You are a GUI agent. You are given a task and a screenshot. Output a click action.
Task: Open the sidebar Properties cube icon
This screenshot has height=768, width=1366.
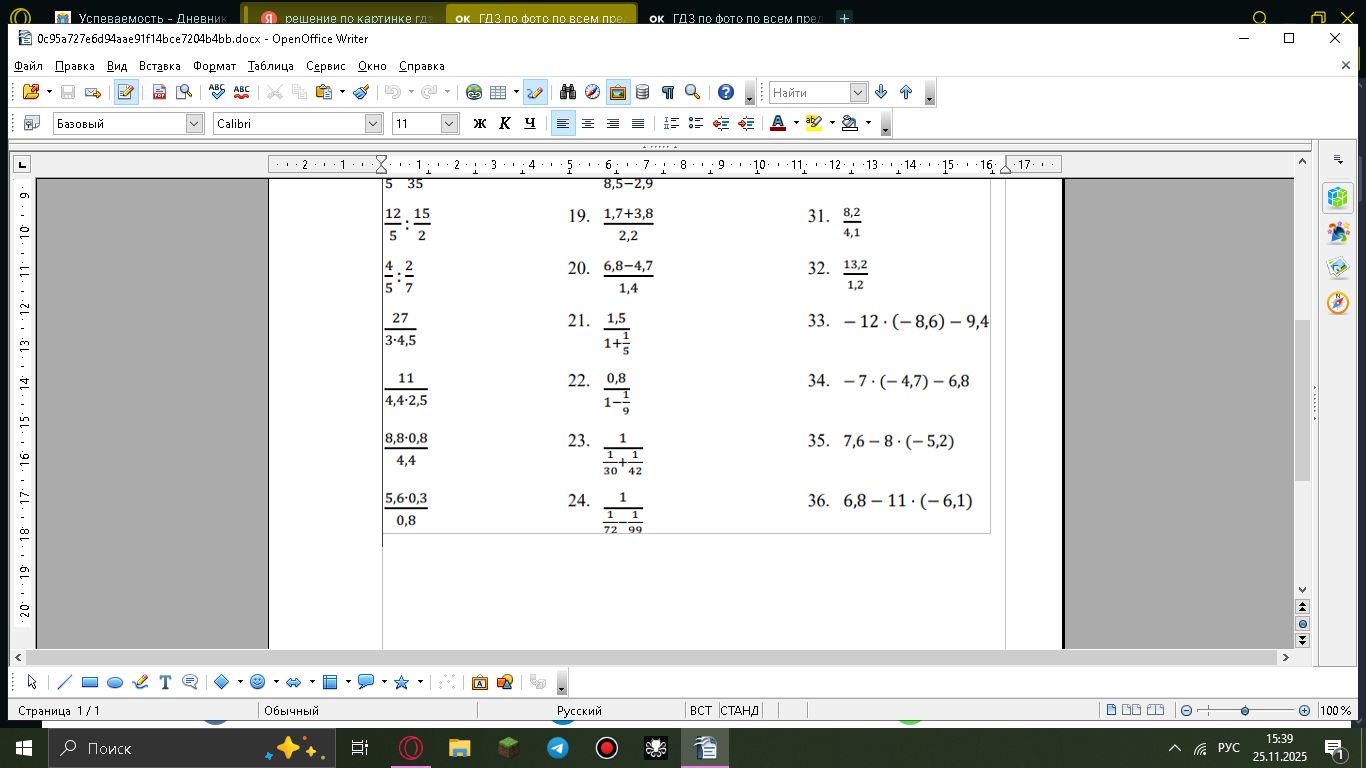click(x=1338, y=197)
